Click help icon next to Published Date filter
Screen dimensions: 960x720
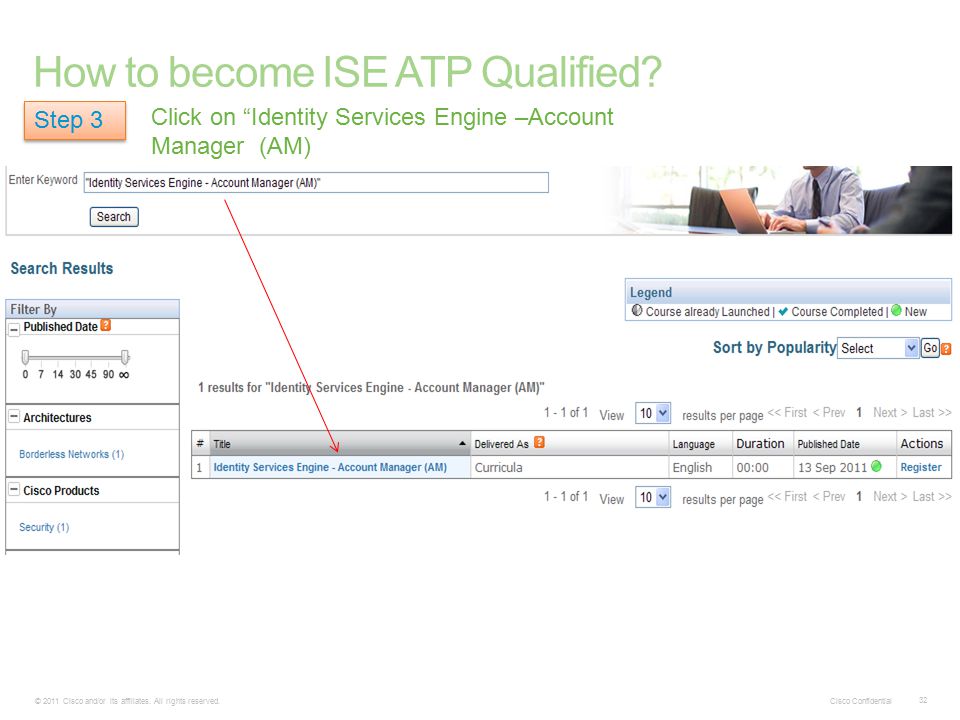coord(106,325)
